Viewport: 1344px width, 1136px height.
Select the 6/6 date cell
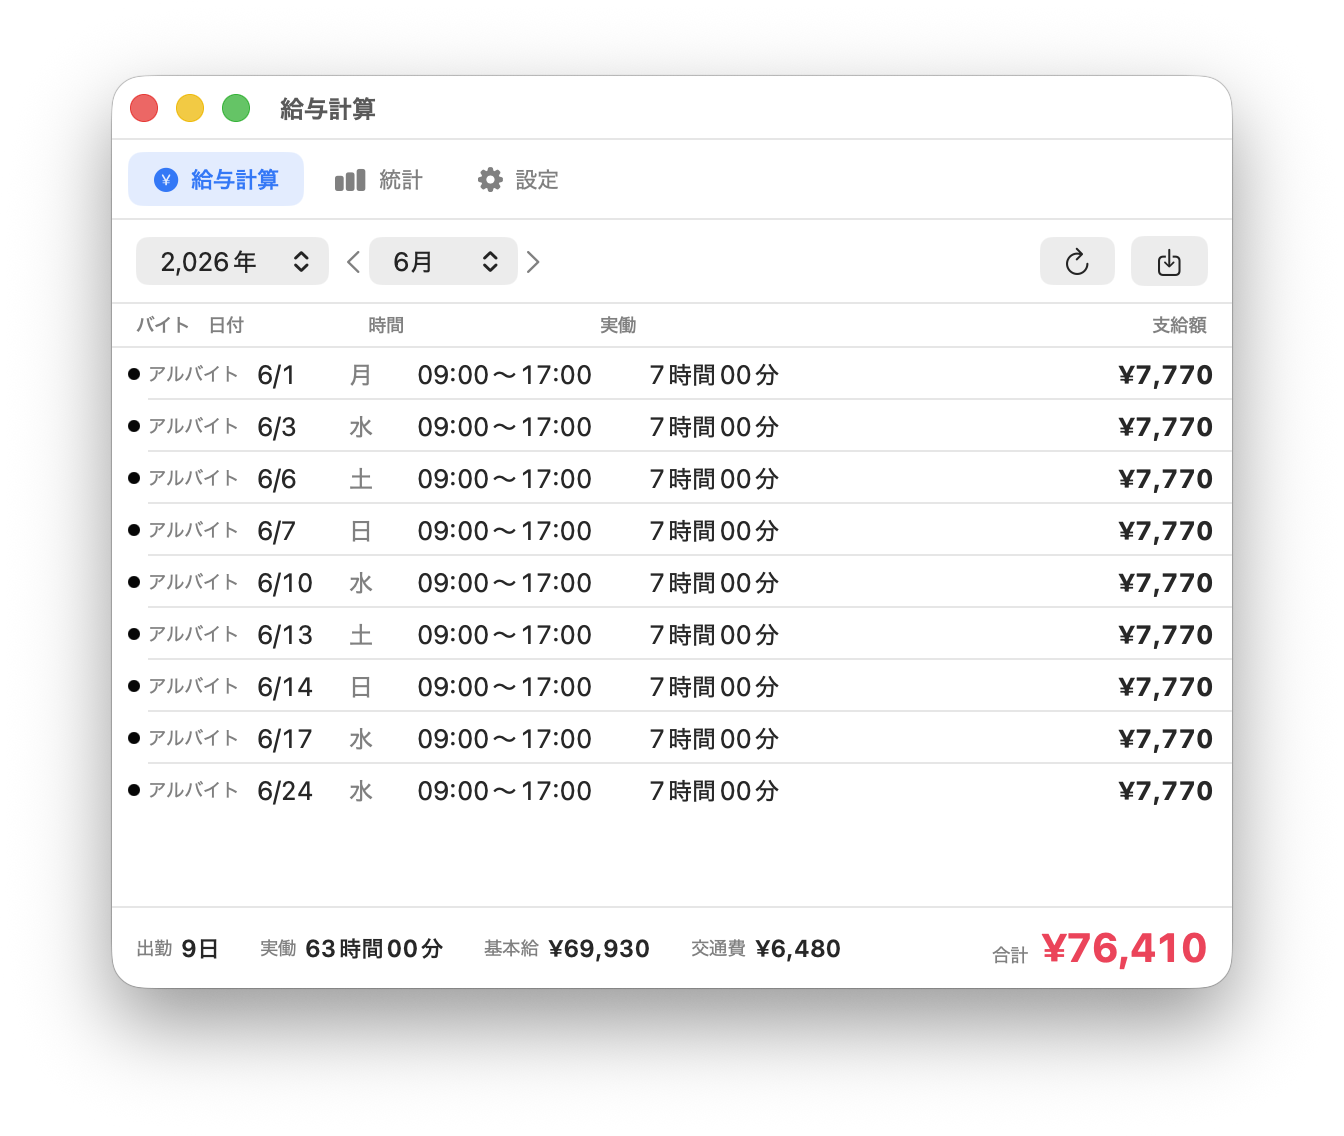click(x=277, y=479)
